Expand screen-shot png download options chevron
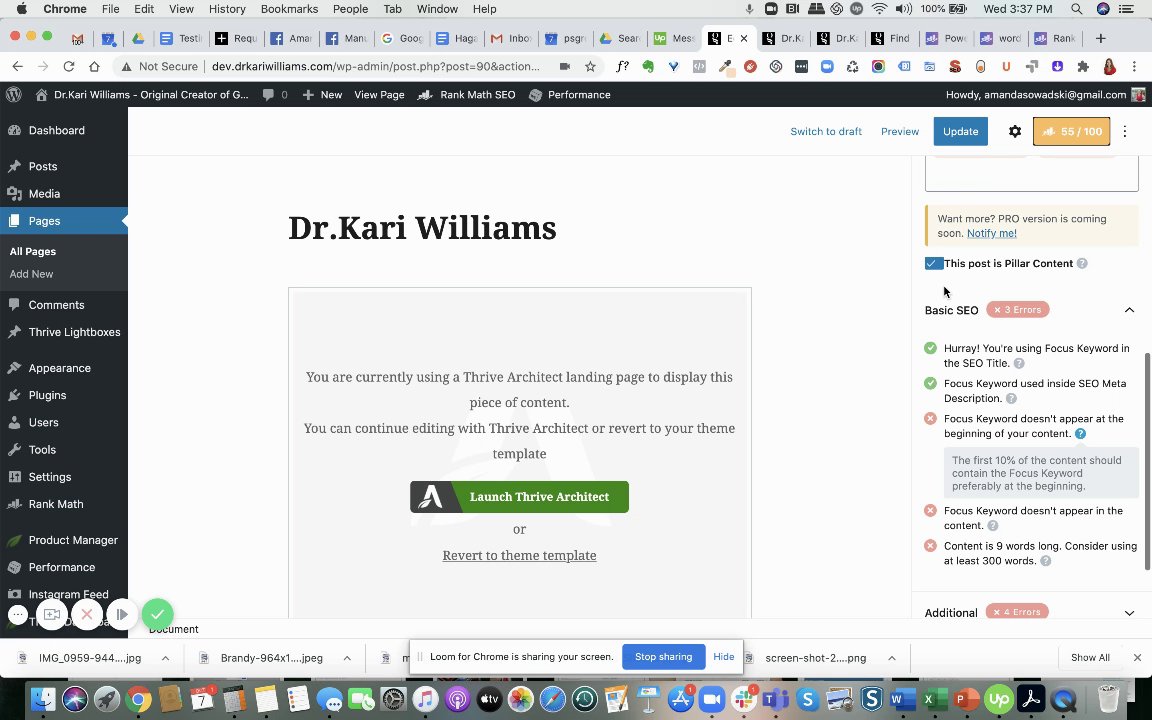This screenshot has width=1152, height=720. pyautogui.click(x=891, y=658)
